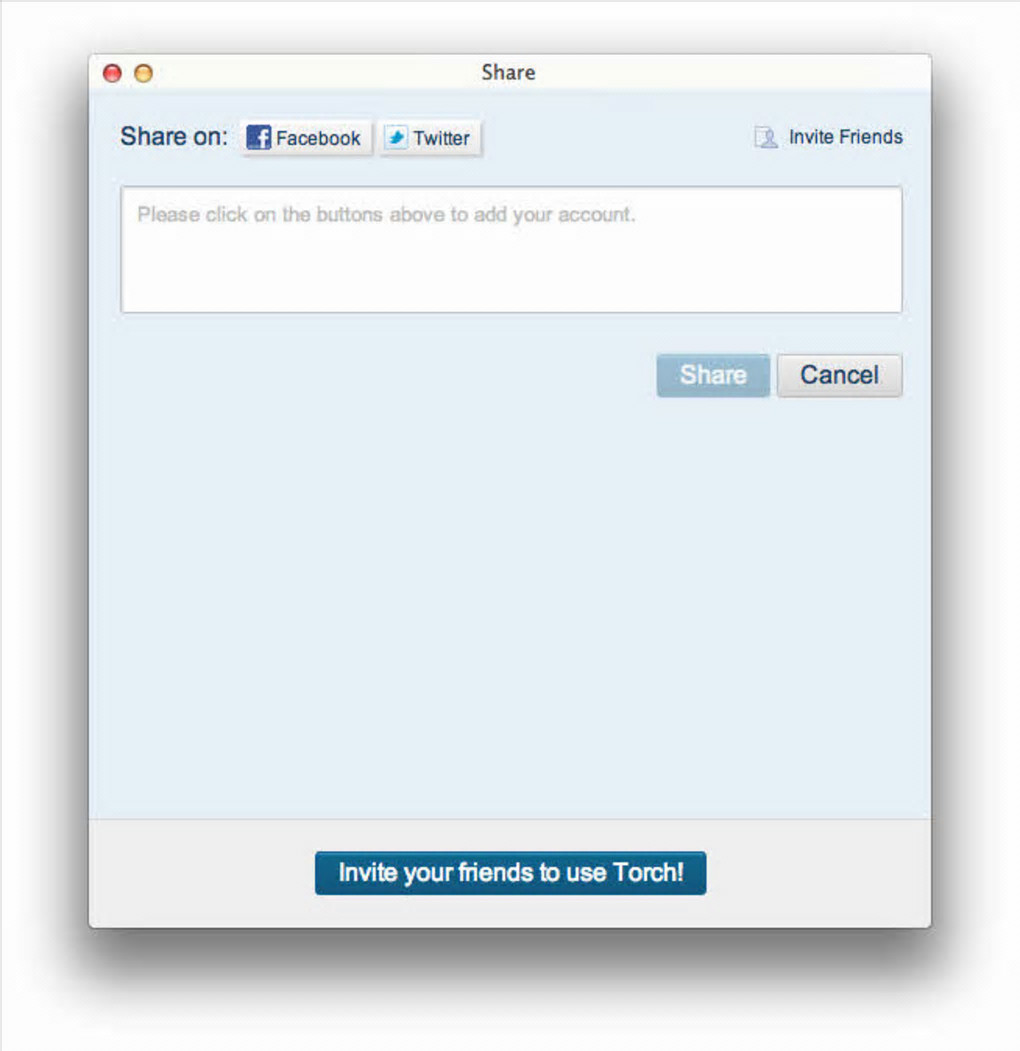Viewport: 1020px width, 1051px height.
Task: Click the faded Share button
Action: click(x=713, y=375)
